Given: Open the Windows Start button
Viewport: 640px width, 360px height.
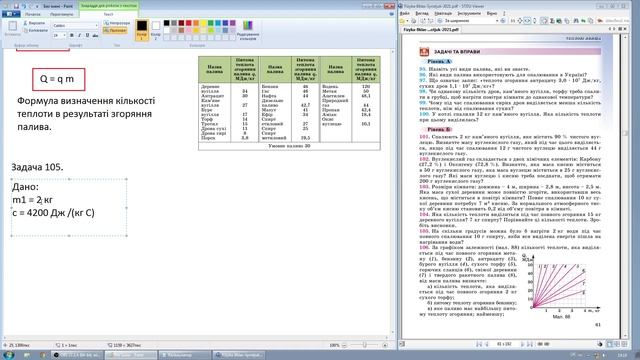Looking at the screenshot, I should tap(9, 355).
